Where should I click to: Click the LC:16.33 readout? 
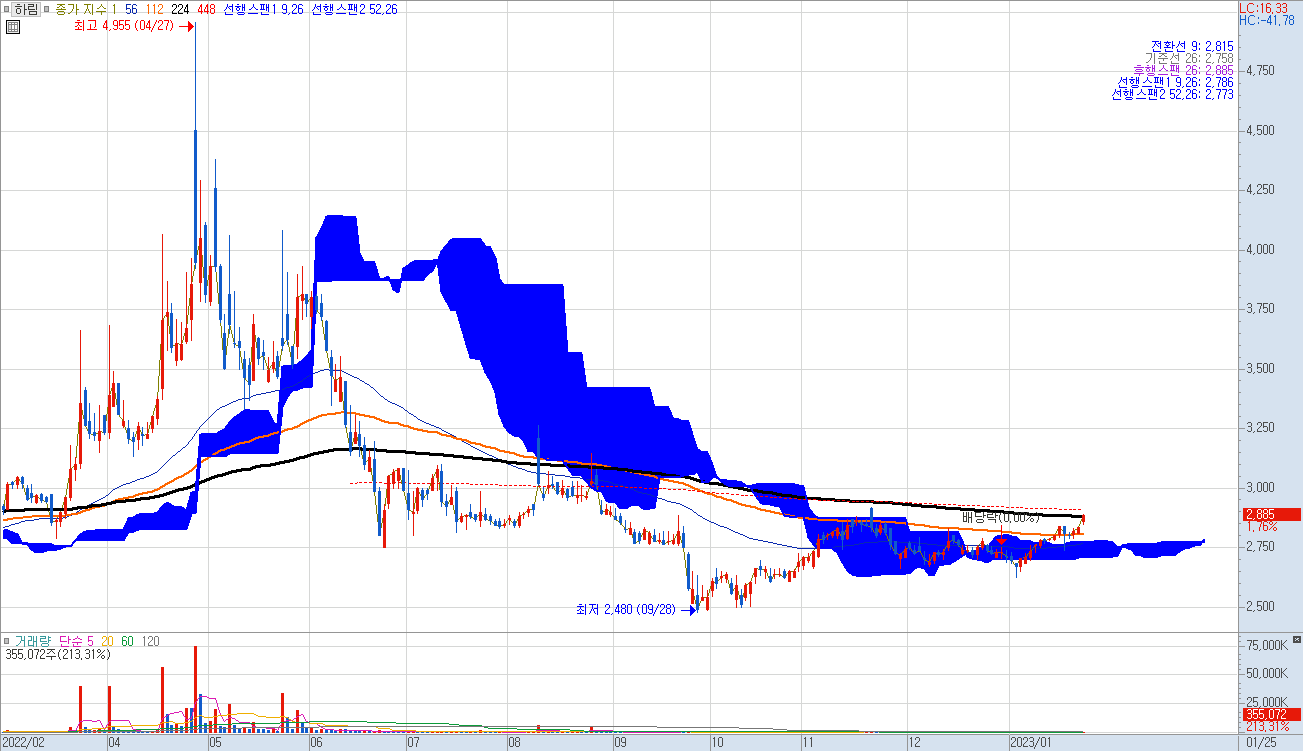pos(1262,8)
